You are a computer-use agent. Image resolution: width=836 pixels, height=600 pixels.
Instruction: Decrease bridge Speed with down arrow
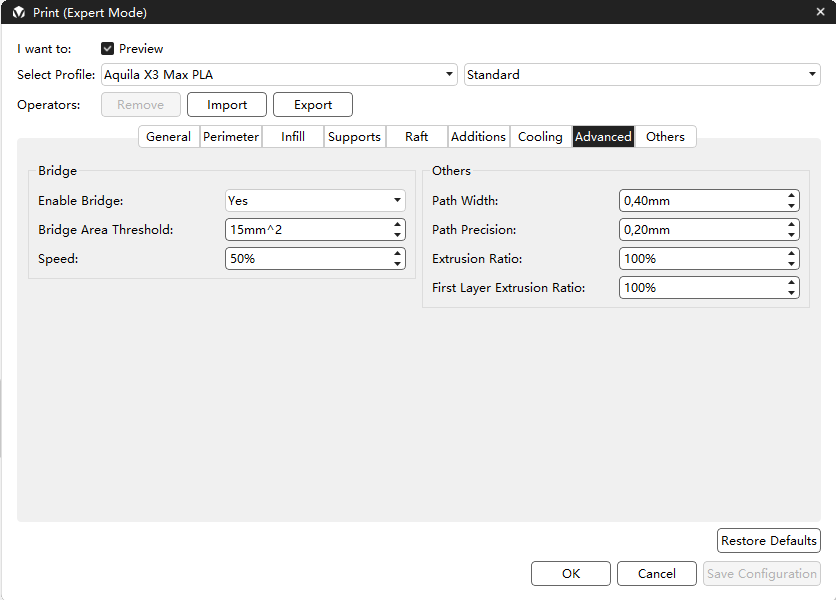(x=397, y=264)
